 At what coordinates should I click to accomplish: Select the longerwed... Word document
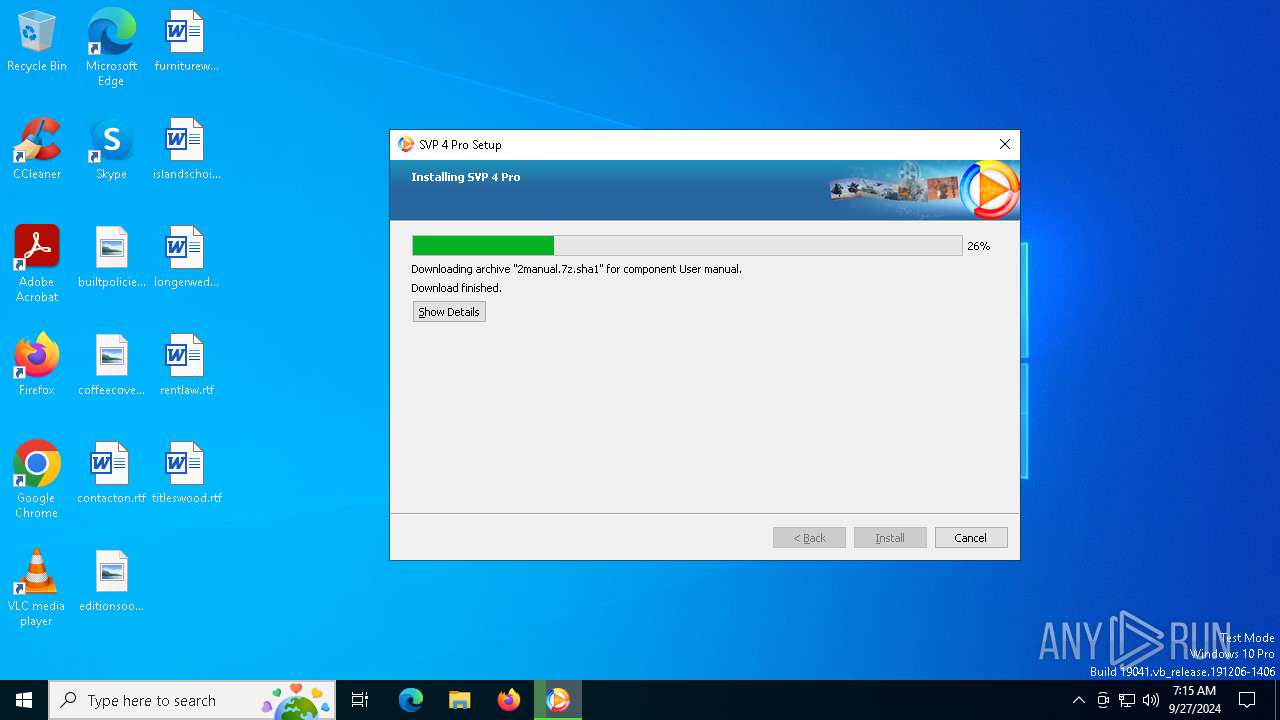click(186, 258)
